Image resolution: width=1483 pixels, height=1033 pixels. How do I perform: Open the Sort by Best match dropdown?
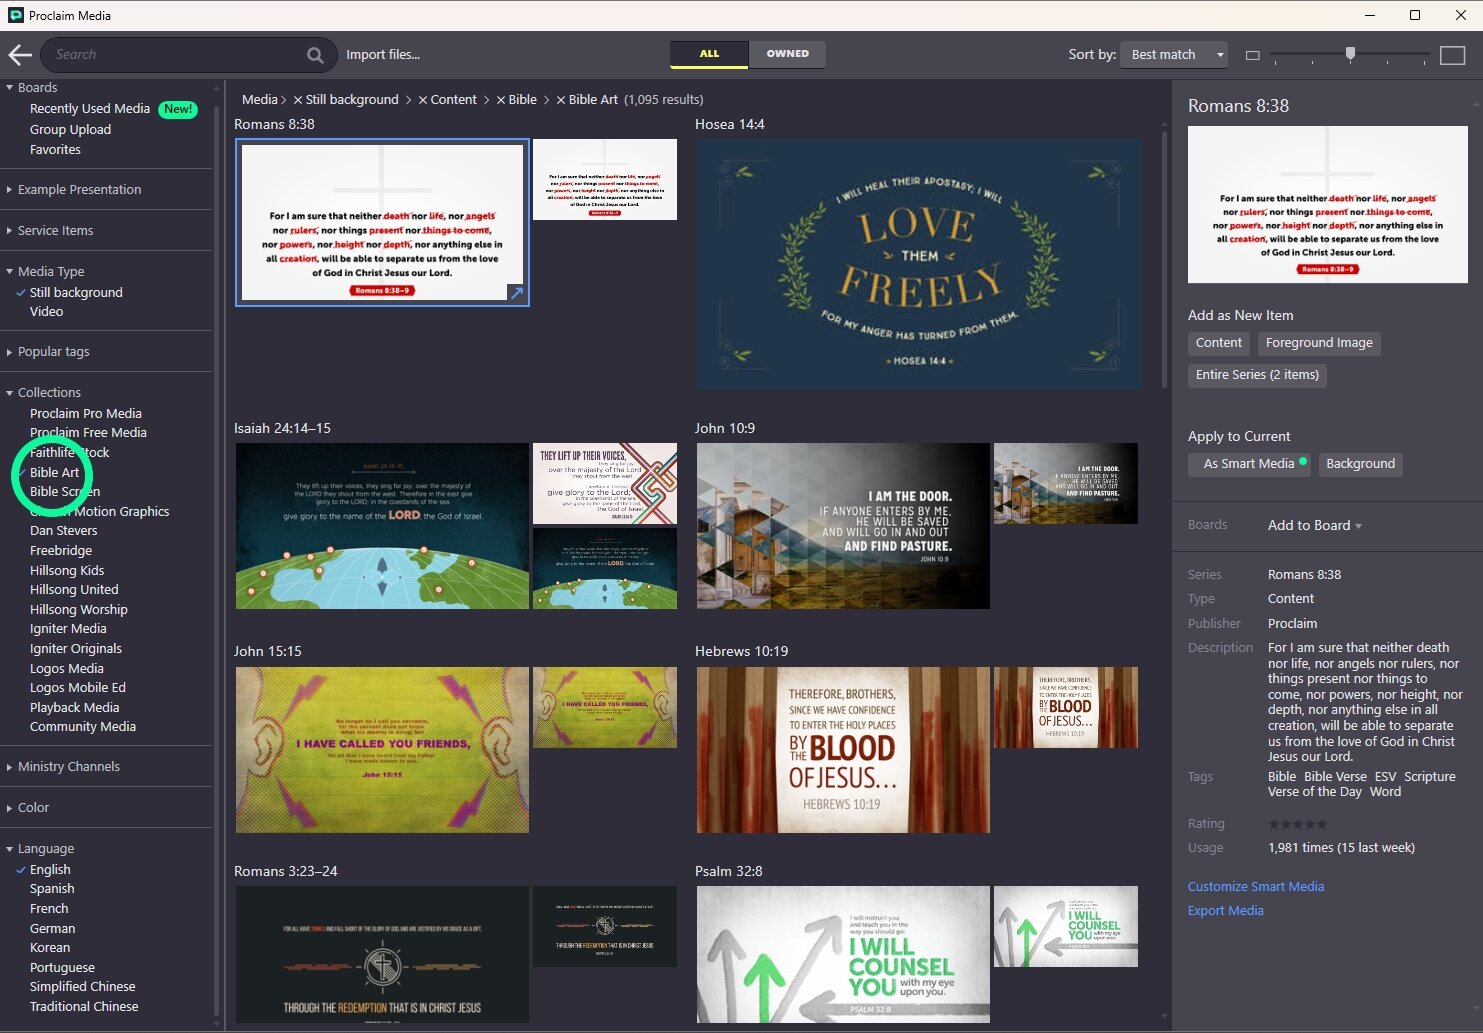pyautogui.click(x=1174, y=55)
